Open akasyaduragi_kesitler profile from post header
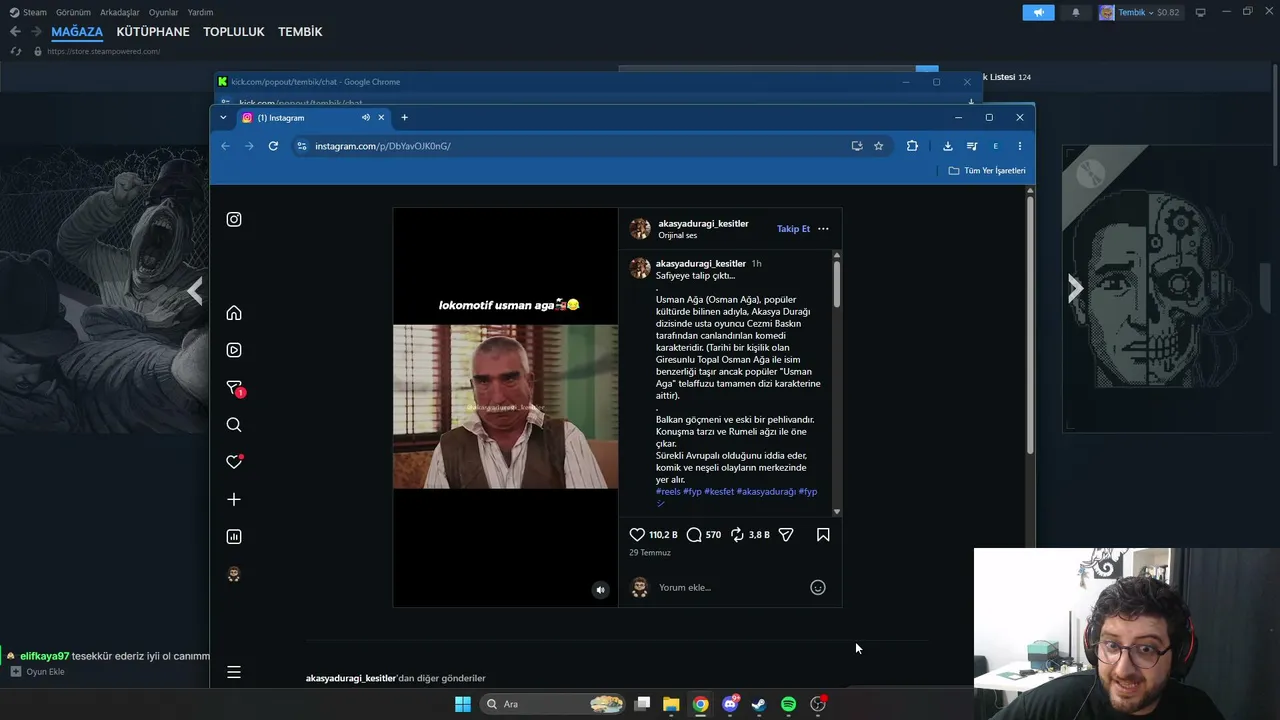1280x720 pixels. (x=703, y=223)
